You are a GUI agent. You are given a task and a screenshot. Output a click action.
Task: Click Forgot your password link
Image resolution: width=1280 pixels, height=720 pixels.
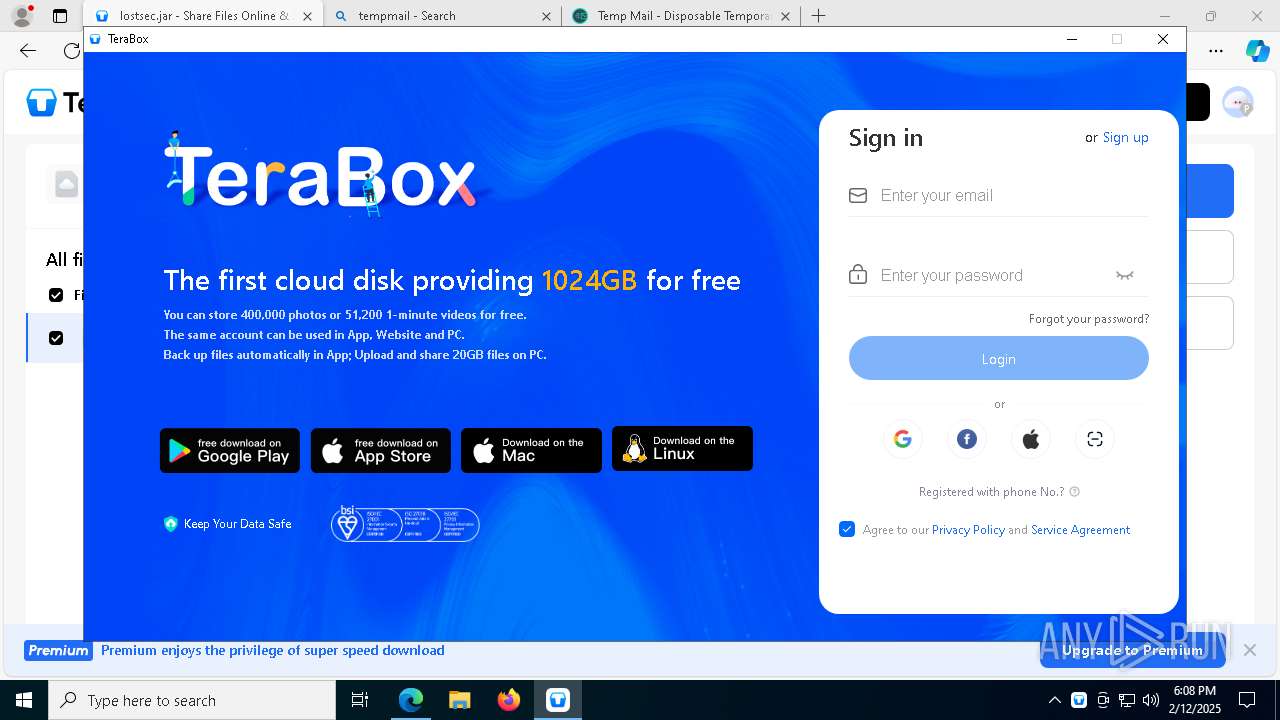(1089, 319)
